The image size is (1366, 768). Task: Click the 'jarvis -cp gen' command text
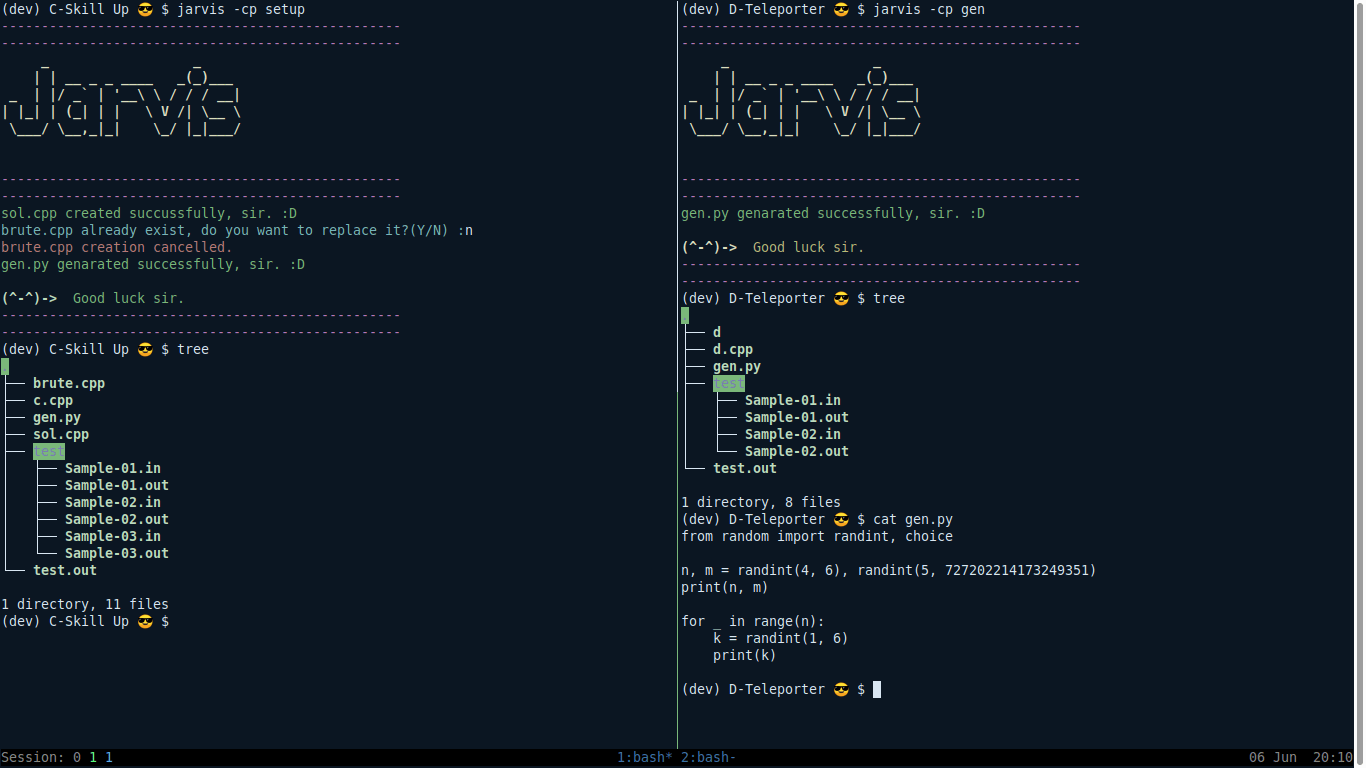point(929,9)
